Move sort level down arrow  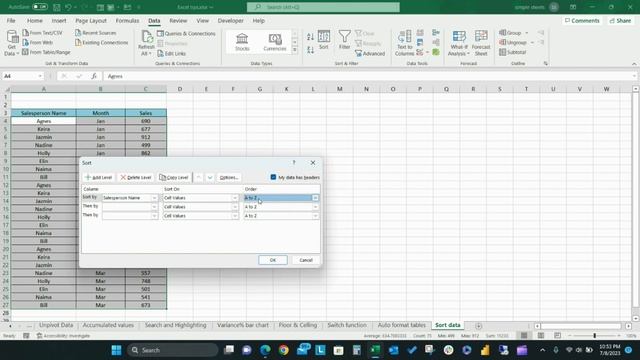tap(210, 178)
